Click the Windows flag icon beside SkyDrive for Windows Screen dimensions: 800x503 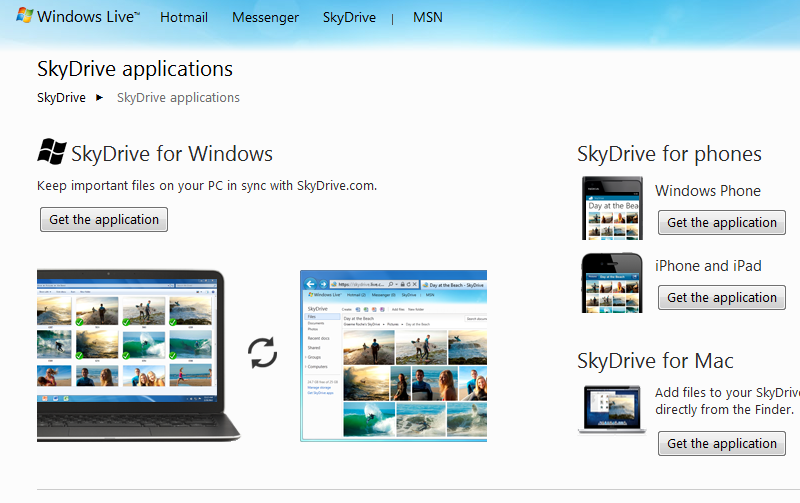click(x=52, y=152)
